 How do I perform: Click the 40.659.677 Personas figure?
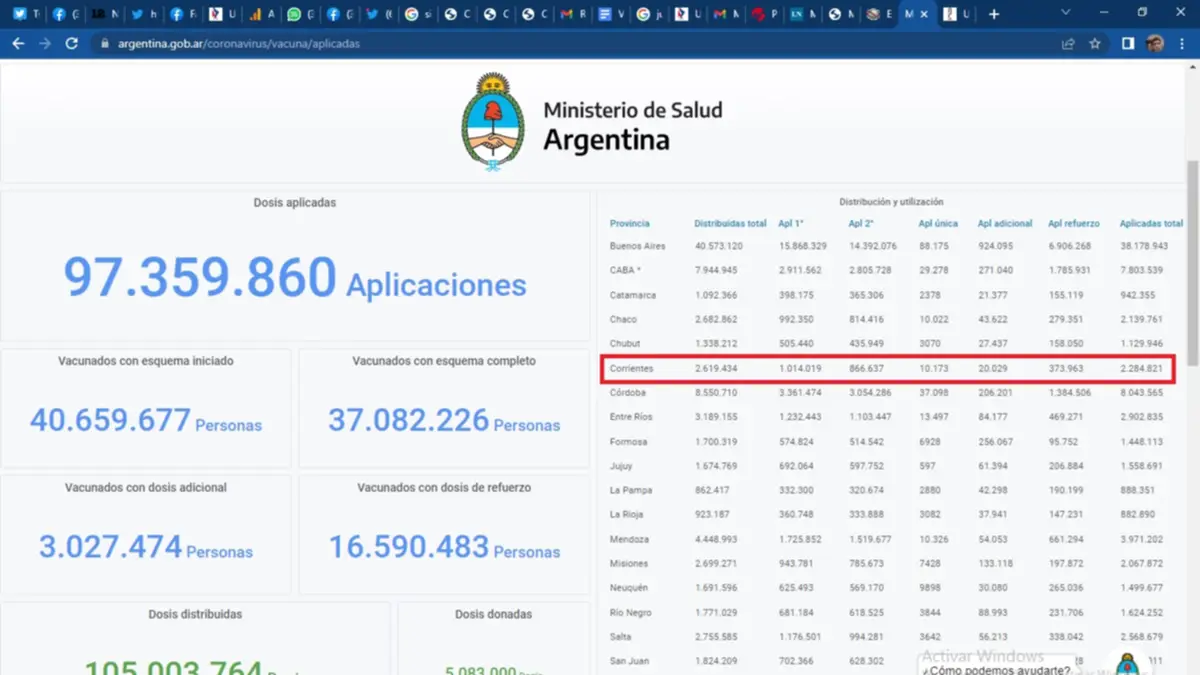click(x=146, y=421)
